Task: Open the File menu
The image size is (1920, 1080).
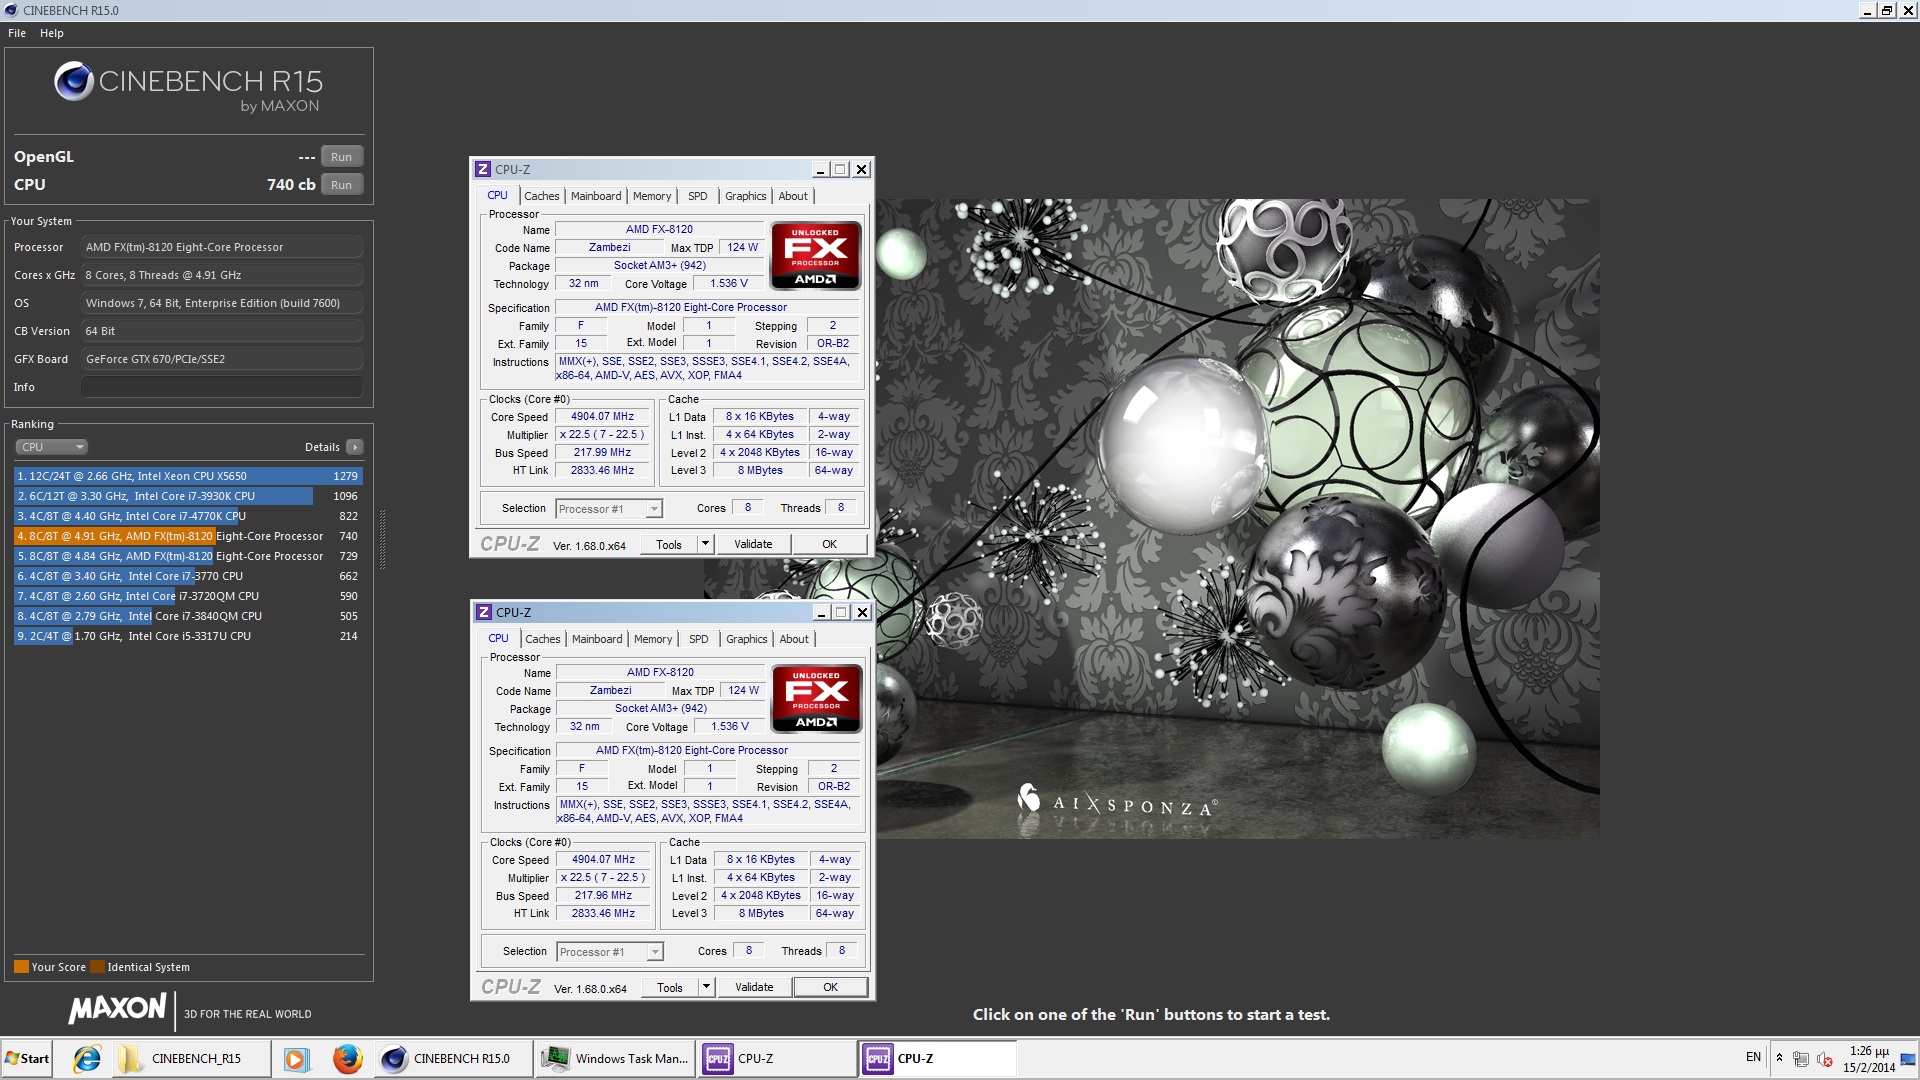Action: 17,33
